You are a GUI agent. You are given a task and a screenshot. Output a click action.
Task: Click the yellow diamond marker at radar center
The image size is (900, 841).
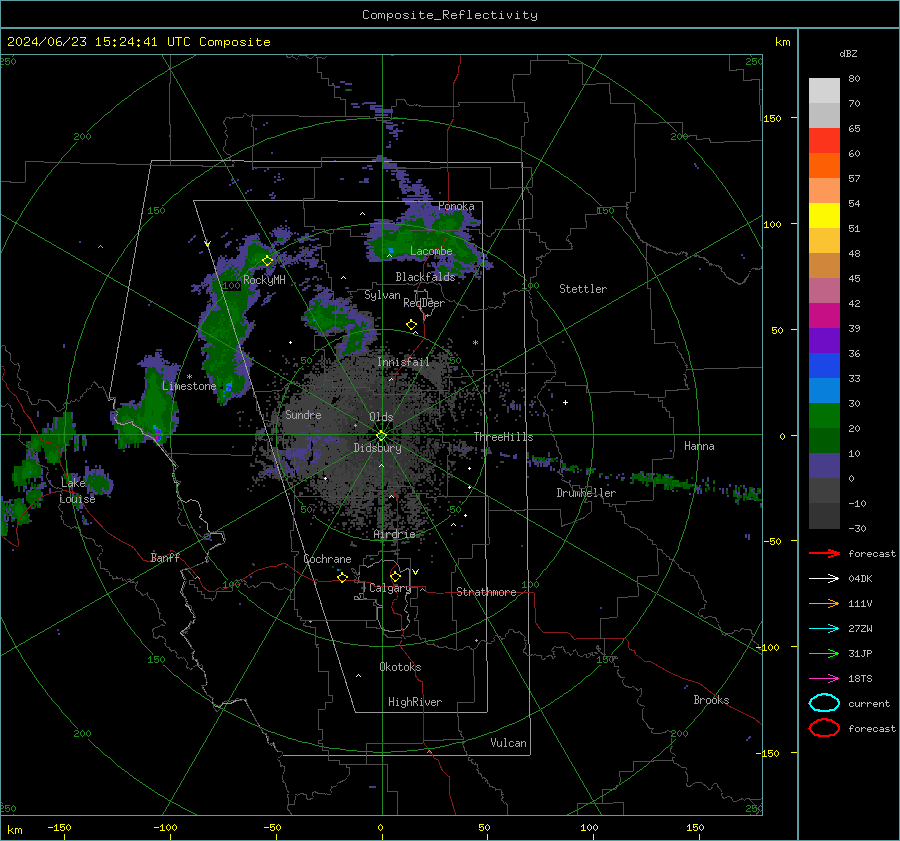[x=381, y=436]
